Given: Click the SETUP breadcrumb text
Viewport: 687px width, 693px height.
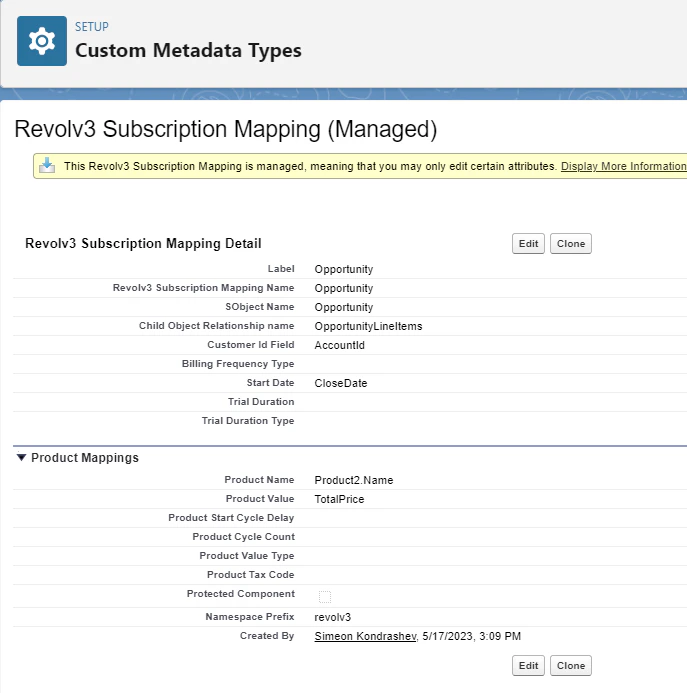Looking at the screenshot, I should [x=92, y=27].
